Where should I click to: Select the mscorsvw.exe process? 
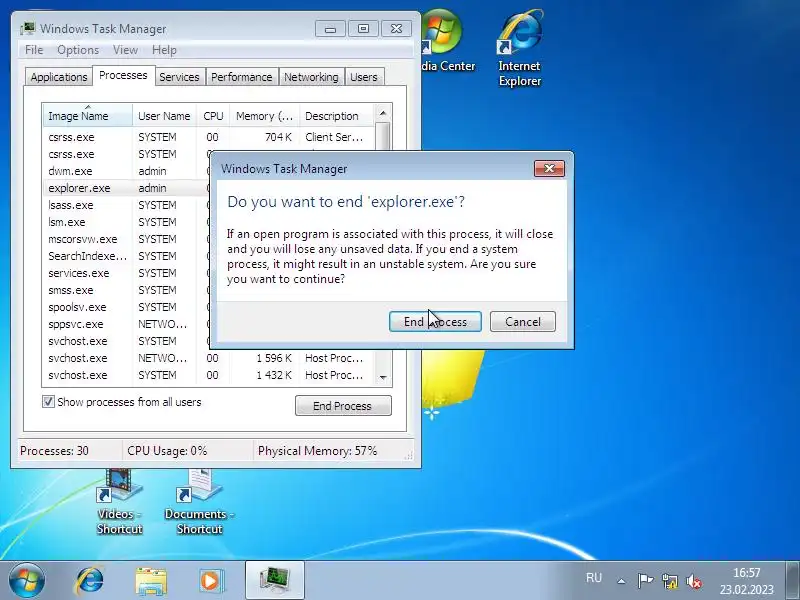(127, 239)
